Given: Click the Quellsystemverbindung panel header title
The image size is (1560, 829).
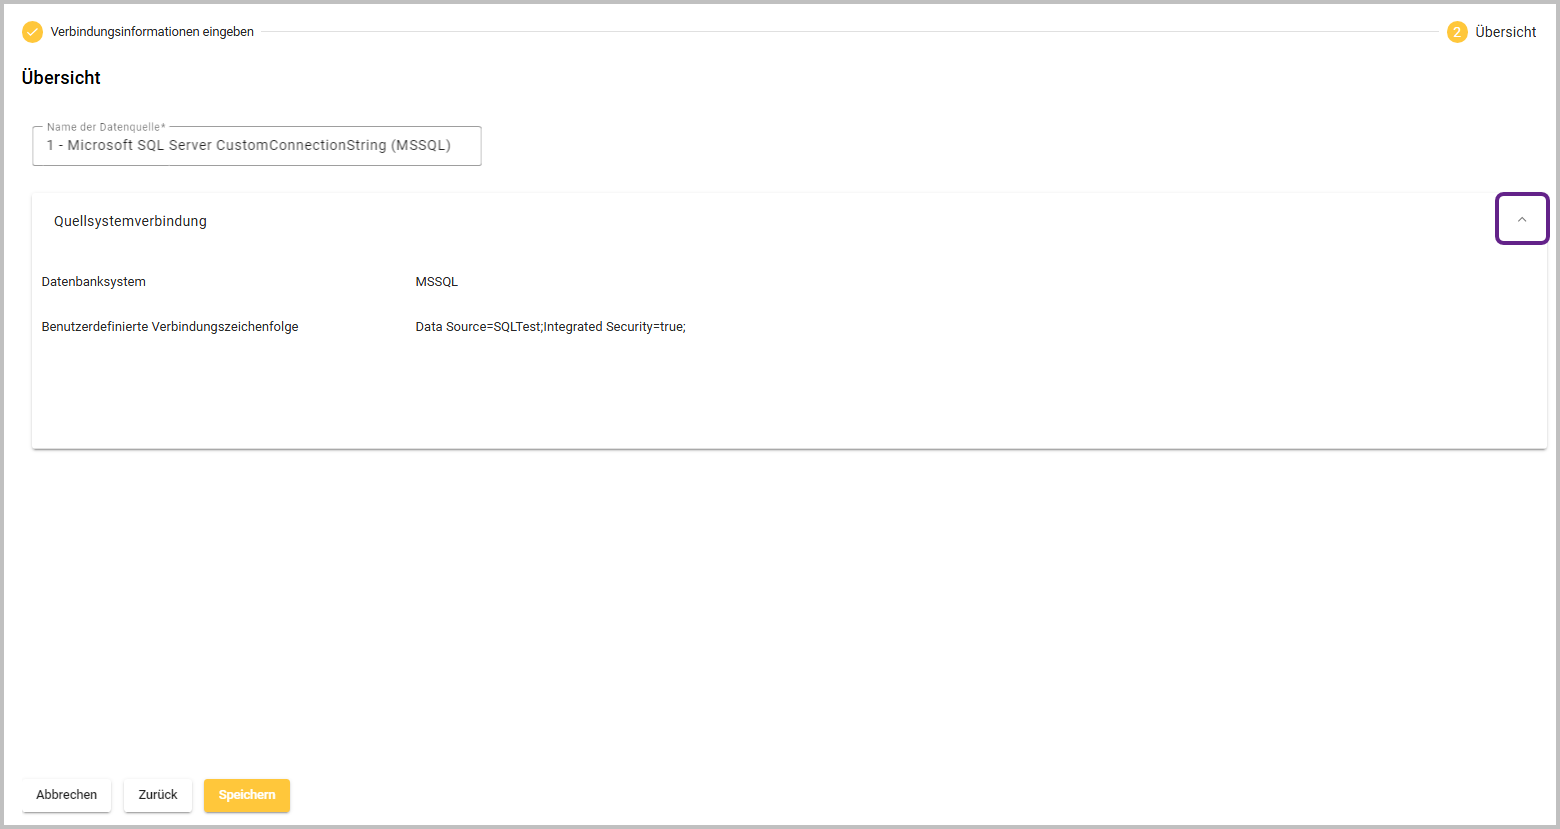Looking at the screenshot, I should 130,221.
